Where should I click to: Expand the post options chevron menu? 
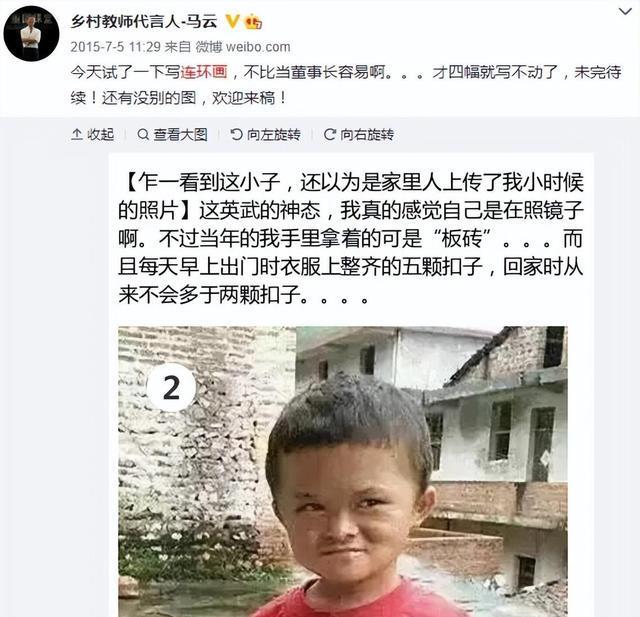tap(625, 11)
